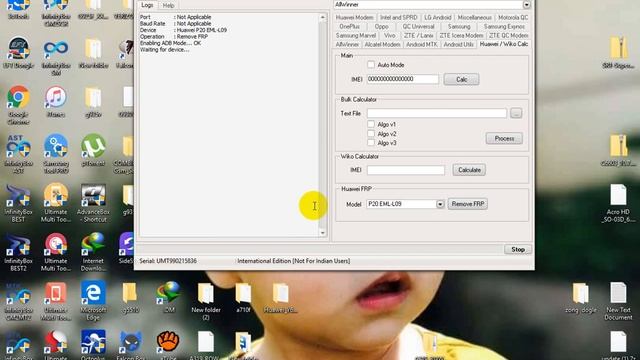Open the Huawei y6 desktop folder
Viewport: 640px width, 360px height.
280,298
